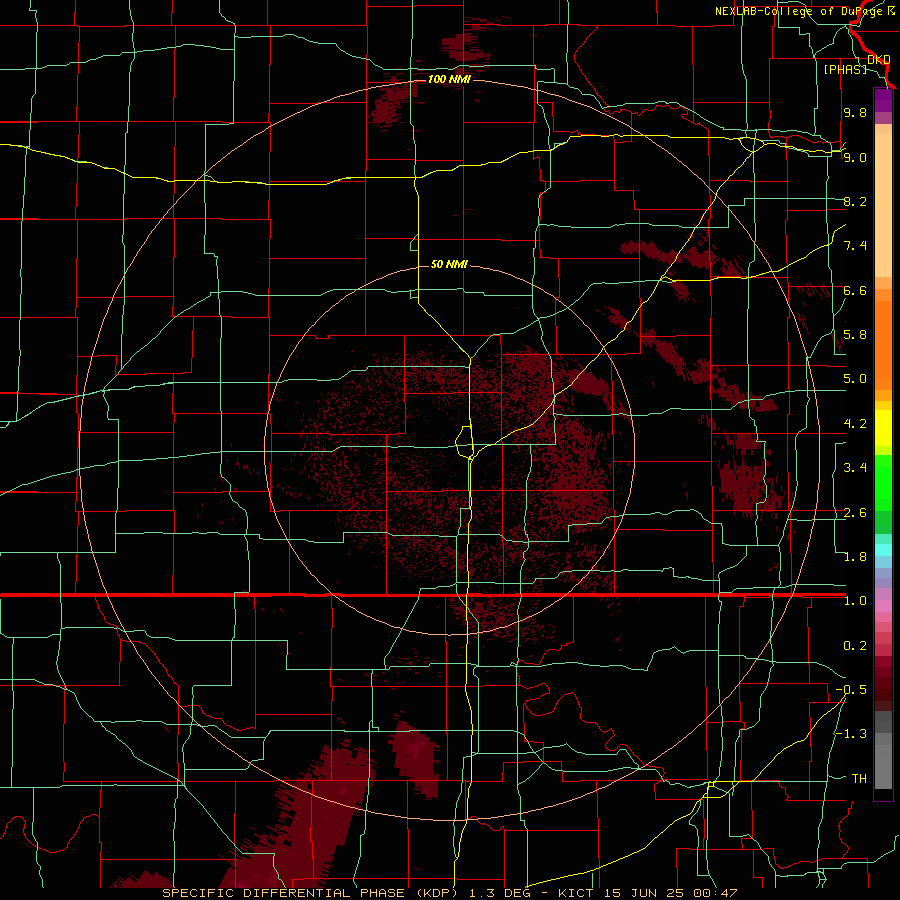Click the "50 NMI" range ring label
Screen dimensions: 900x900
[x=449, y=264]
